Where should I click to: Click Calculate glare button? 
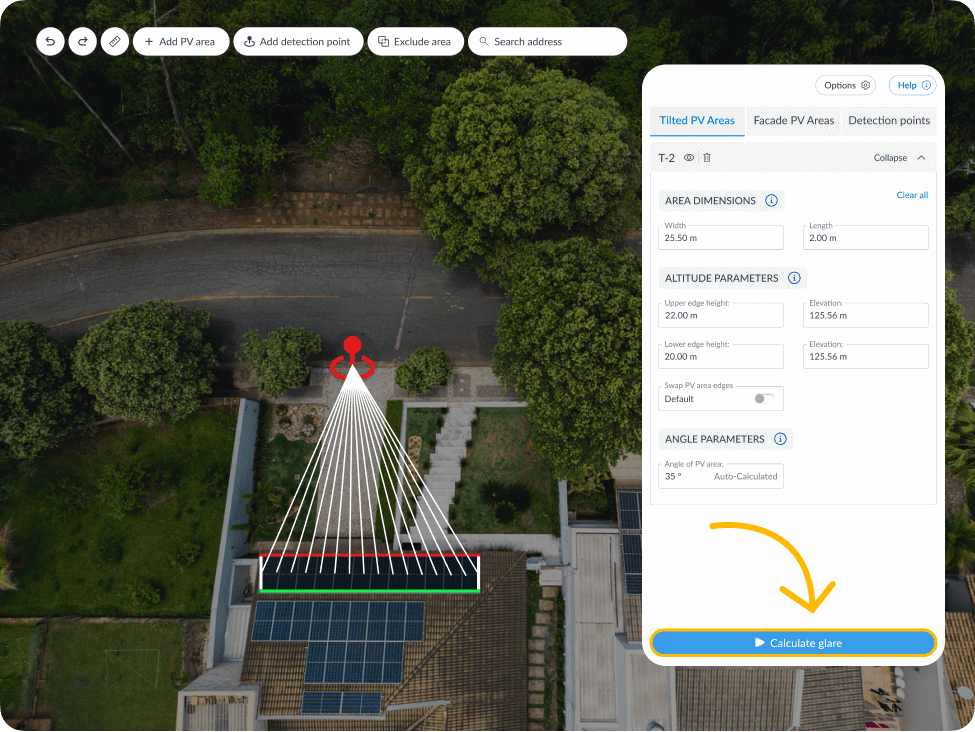[x=793, y=643]
